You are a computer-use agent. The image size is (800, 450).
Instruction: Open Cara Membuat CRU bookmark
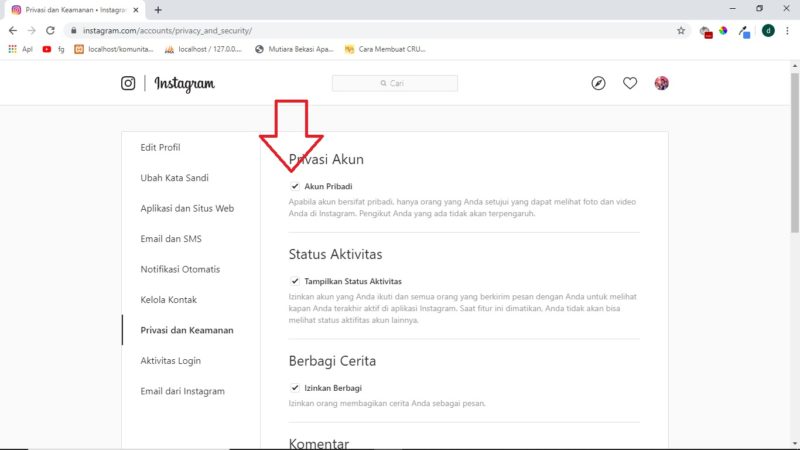[x=385, y=49]
